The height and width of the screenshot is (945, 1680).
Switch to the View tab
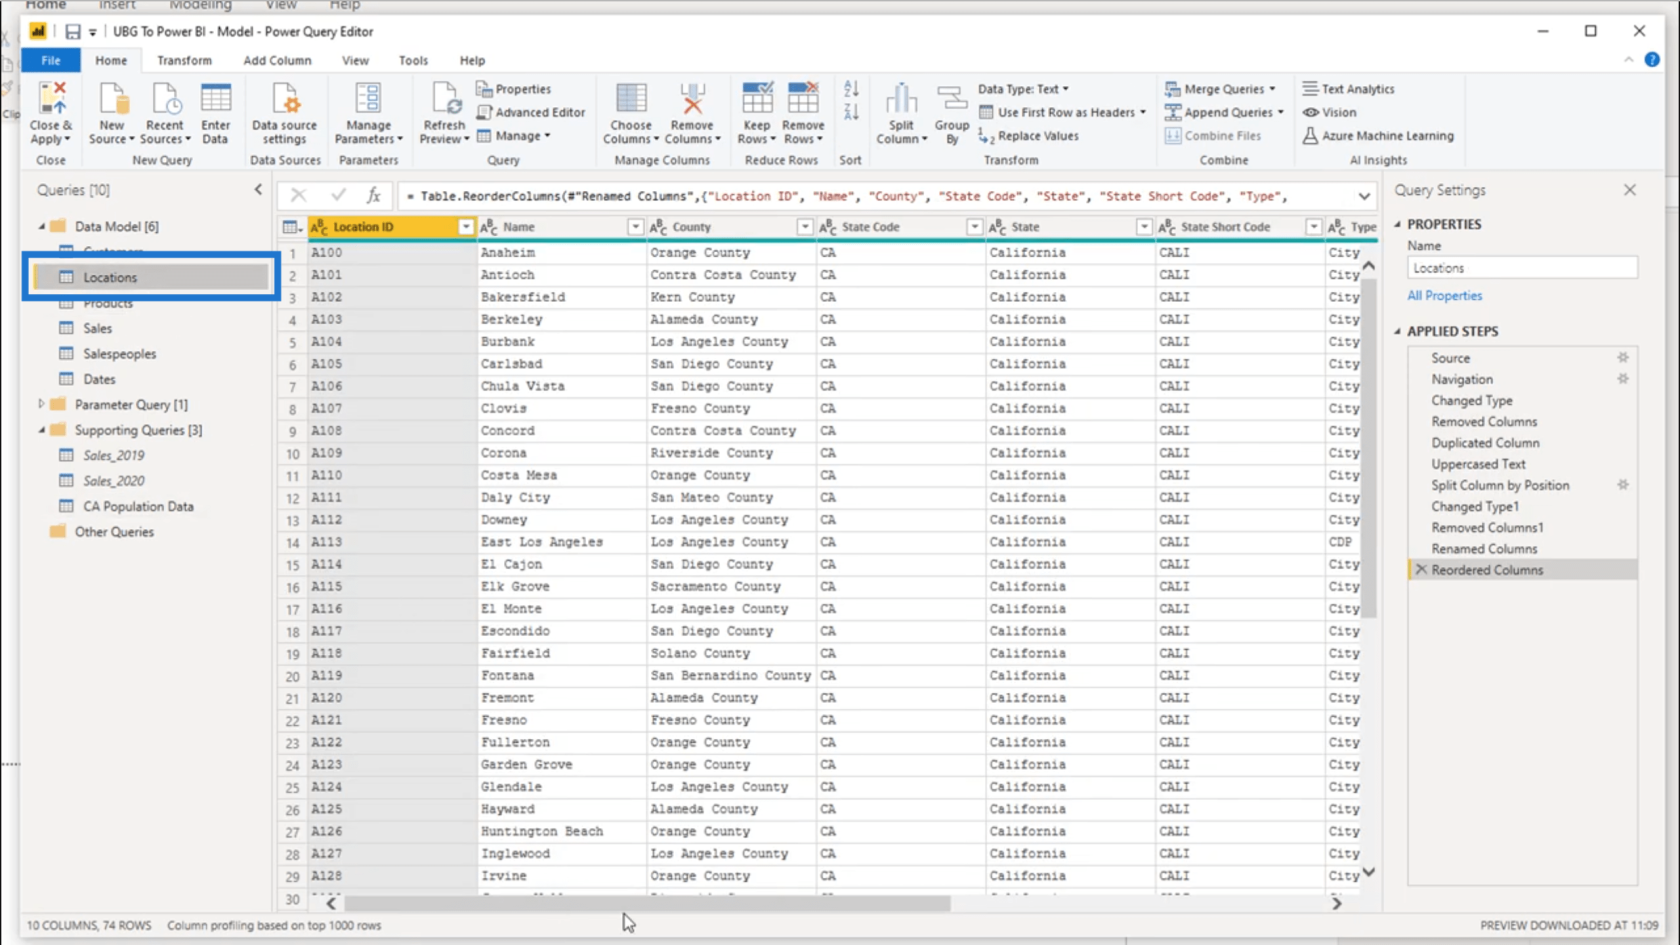(355, 61)
